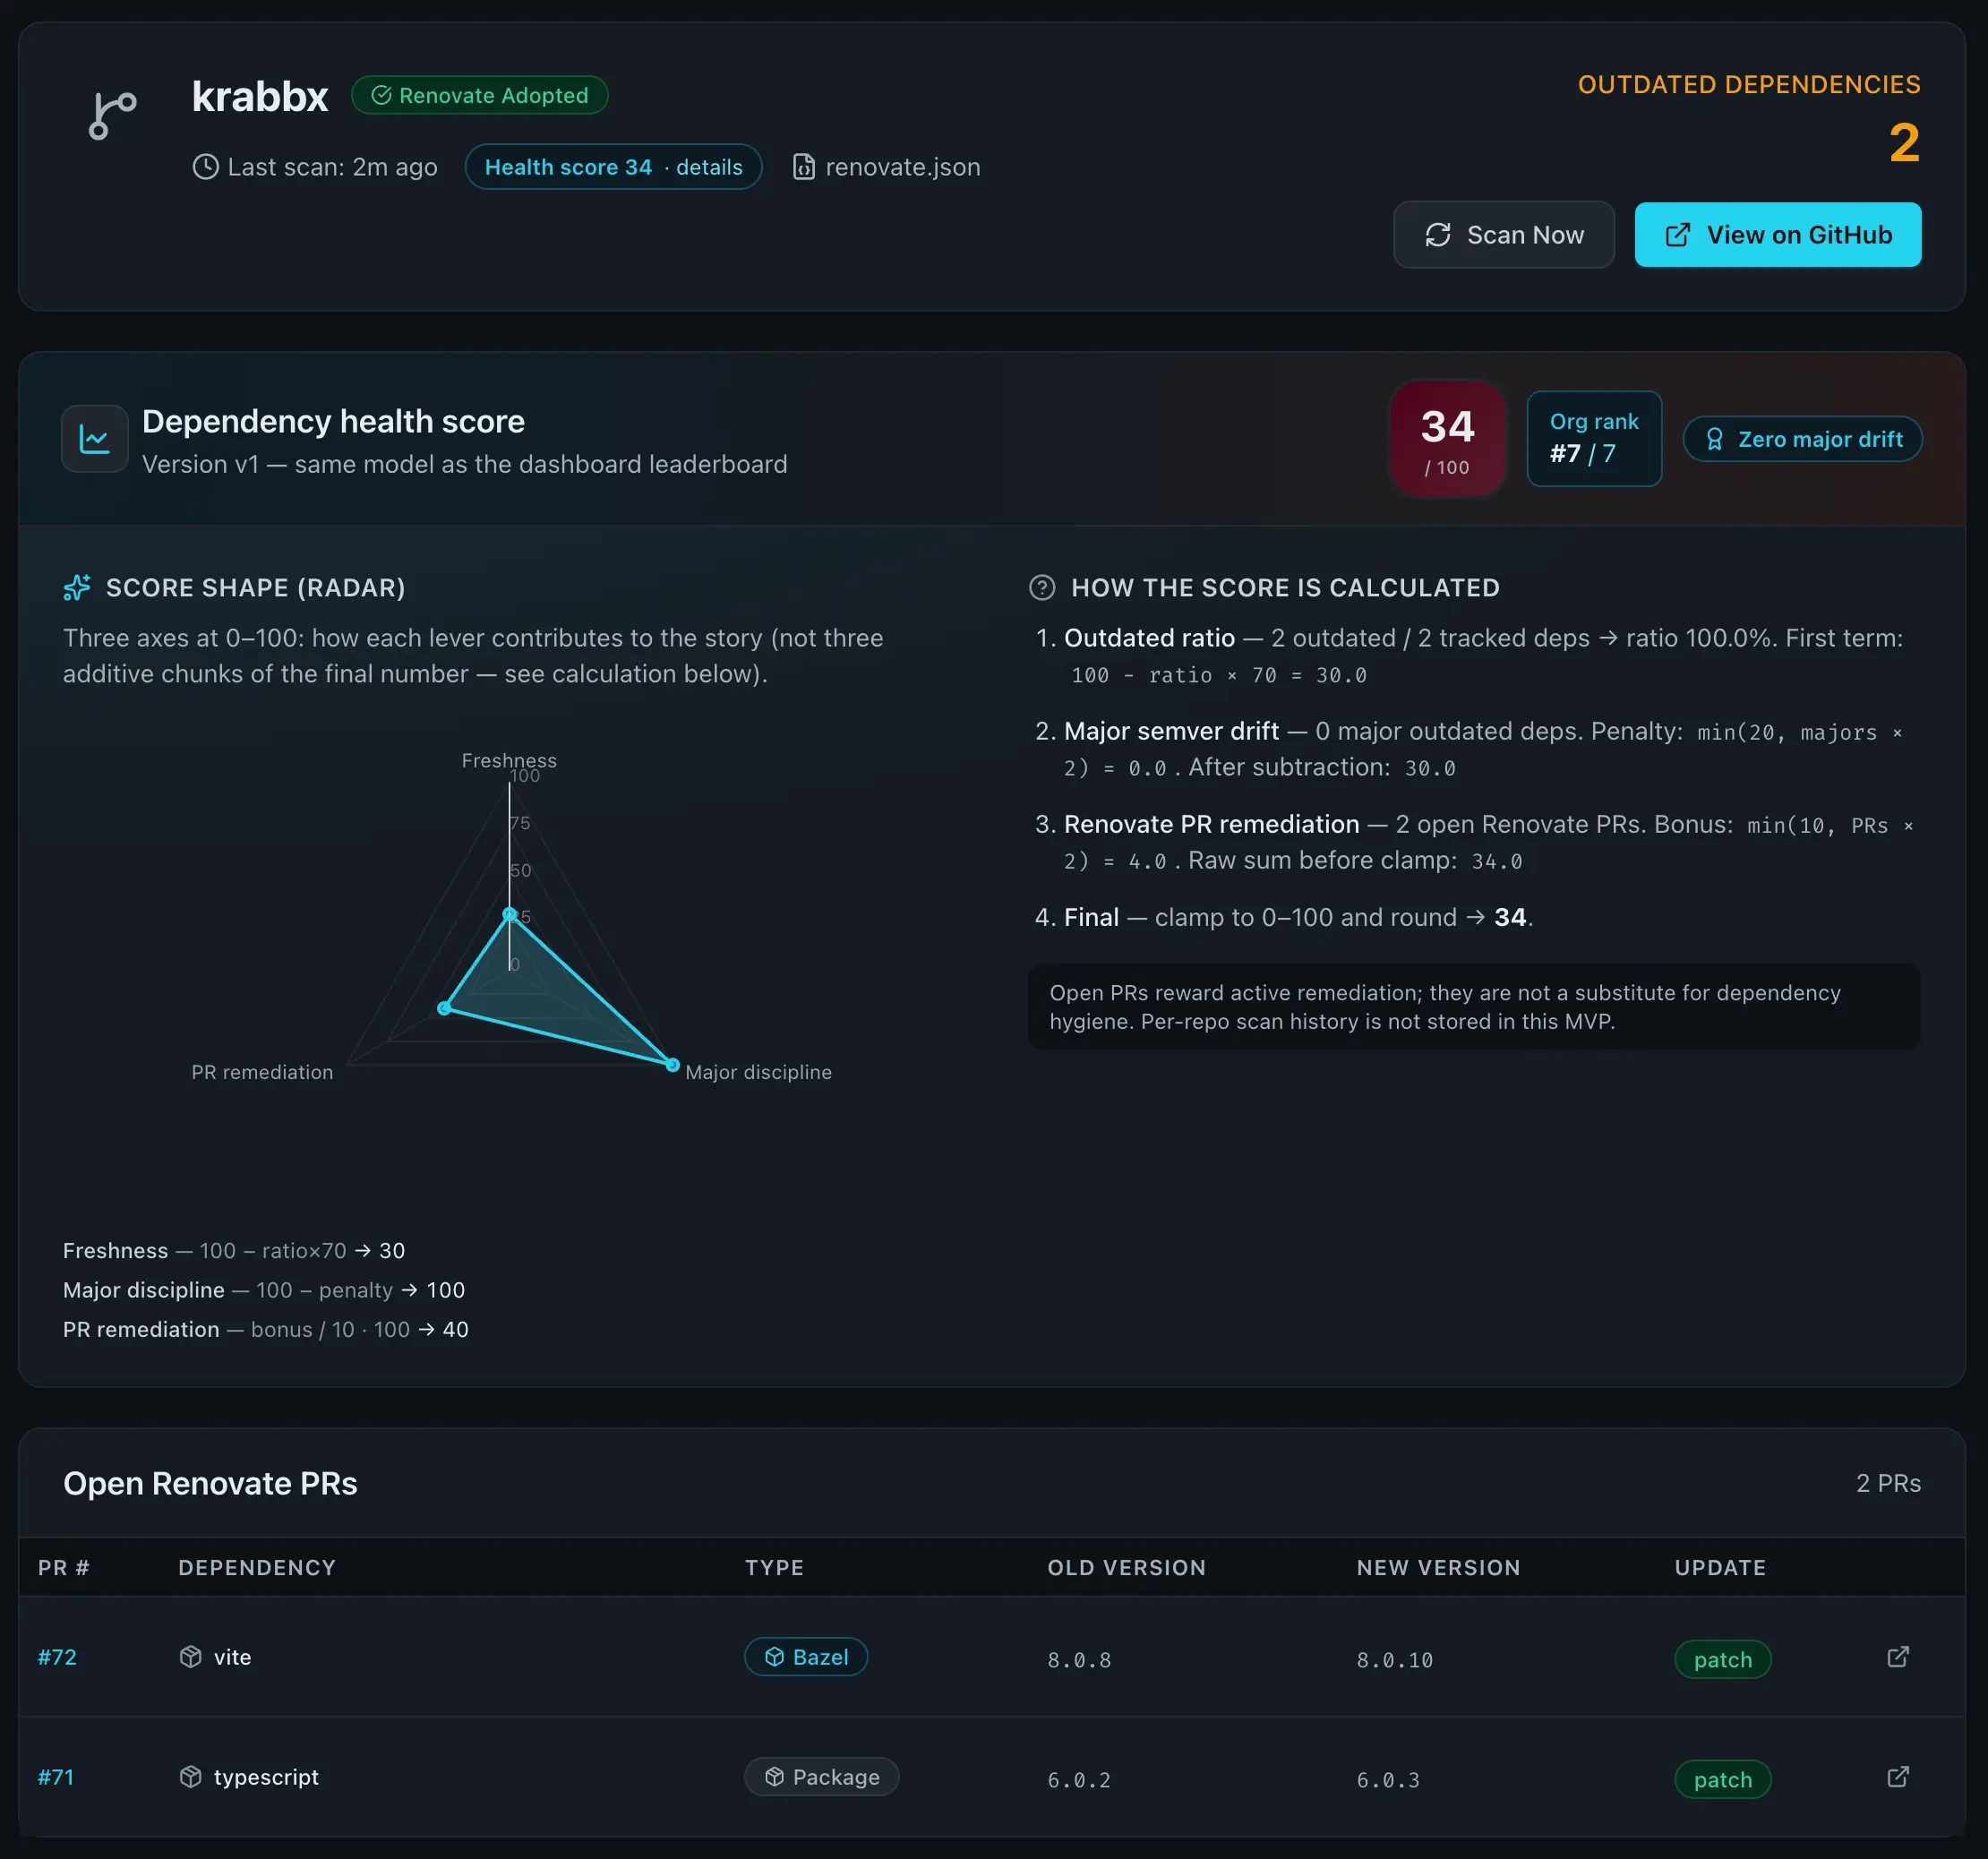Click the PR # column header

pos(64,1567)
